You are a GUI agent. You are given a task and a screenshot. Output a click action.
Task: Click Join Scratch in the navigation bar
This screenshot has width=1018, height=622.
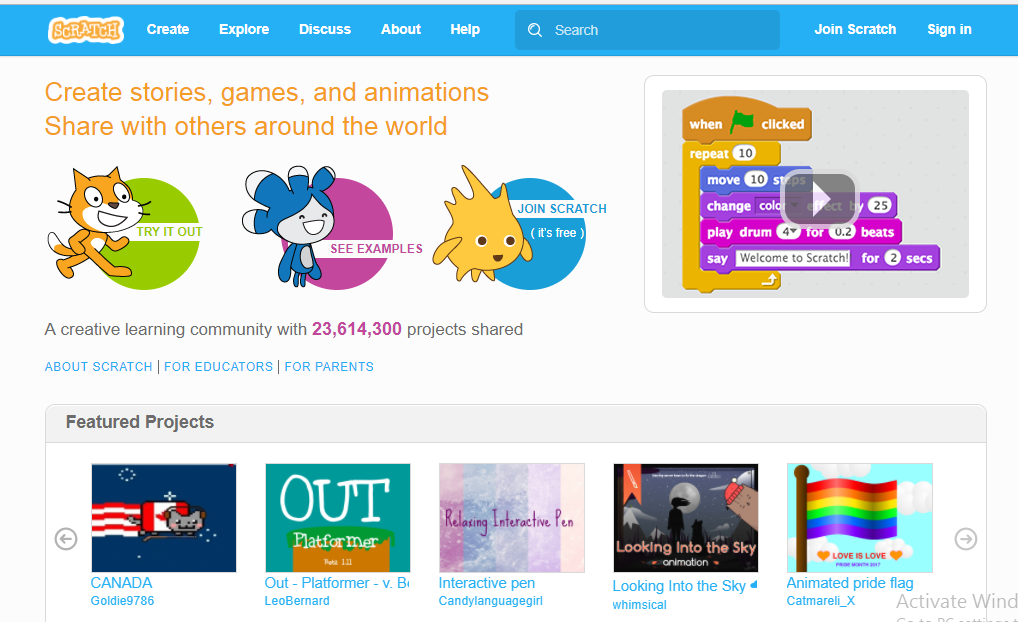coord(855,29)
